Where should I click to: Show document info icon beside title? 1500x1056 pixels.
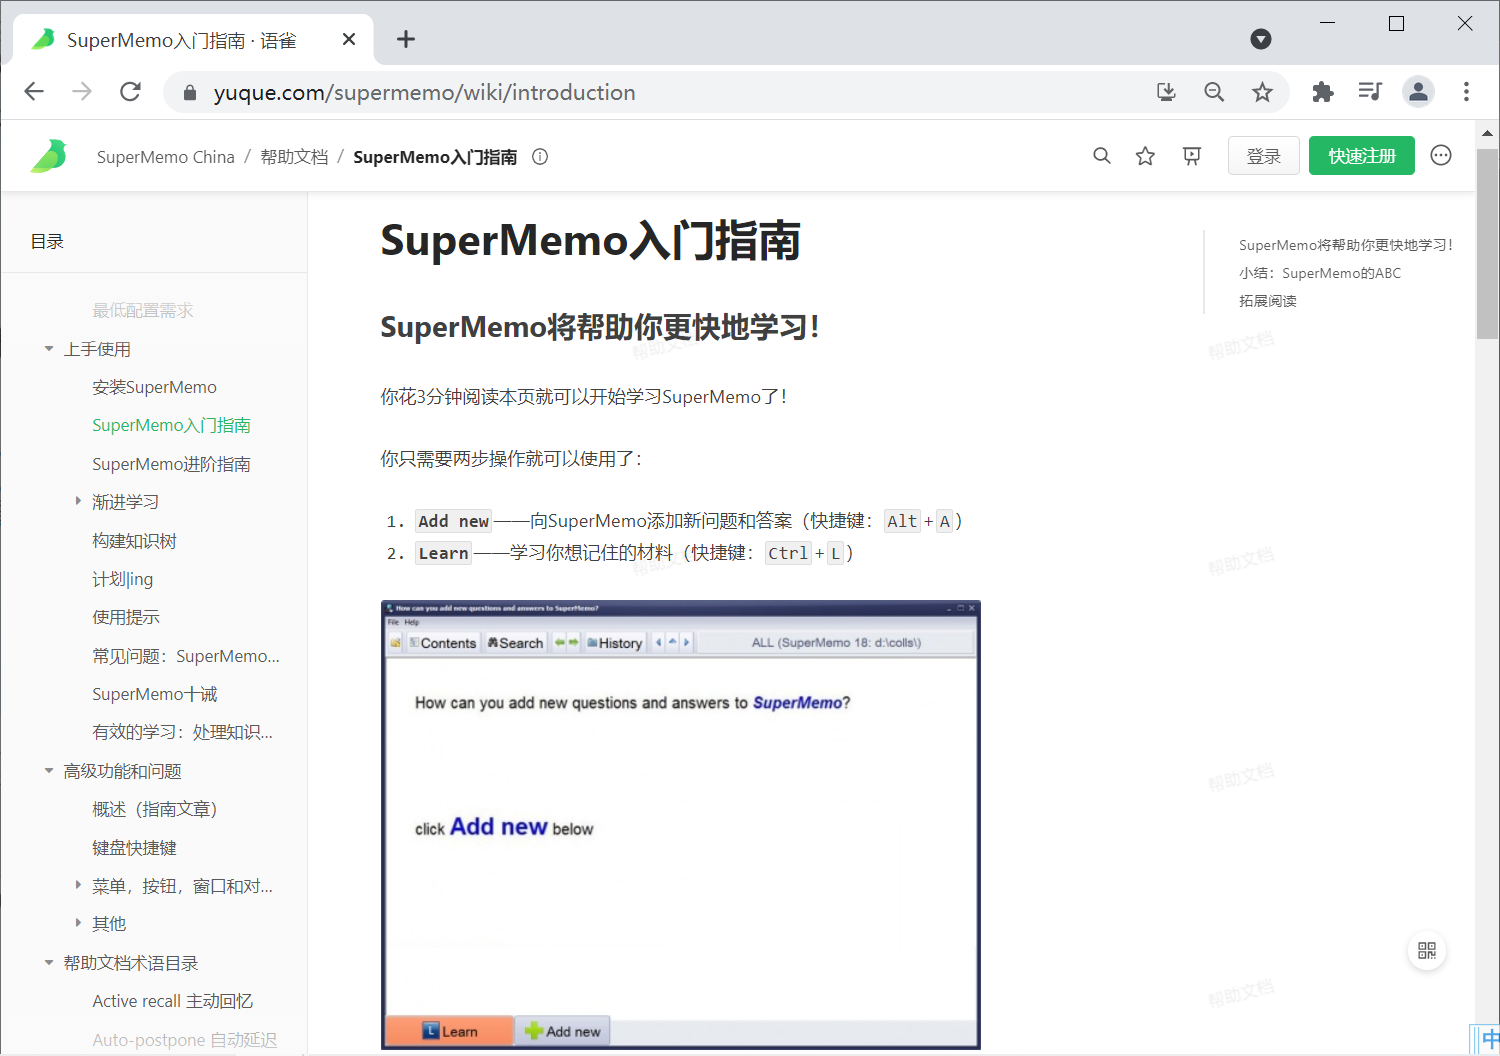540,157
